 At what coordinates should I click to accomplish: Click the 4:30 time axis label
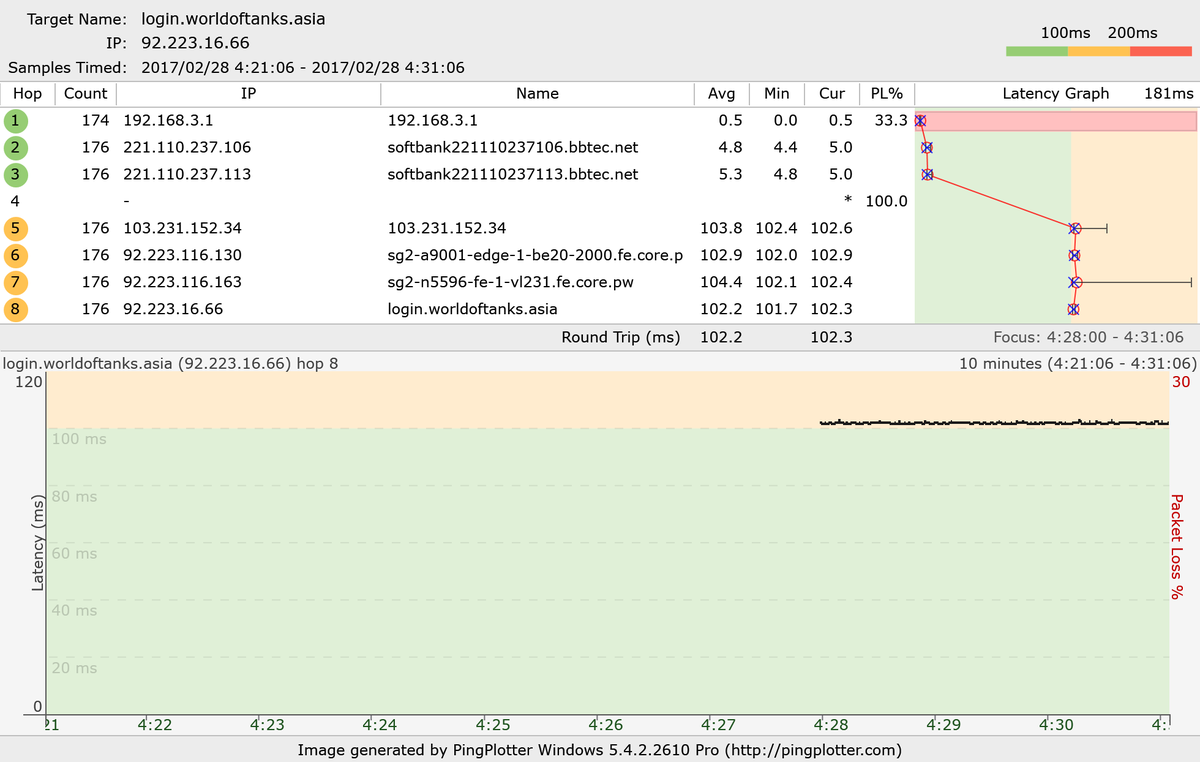1055,727
